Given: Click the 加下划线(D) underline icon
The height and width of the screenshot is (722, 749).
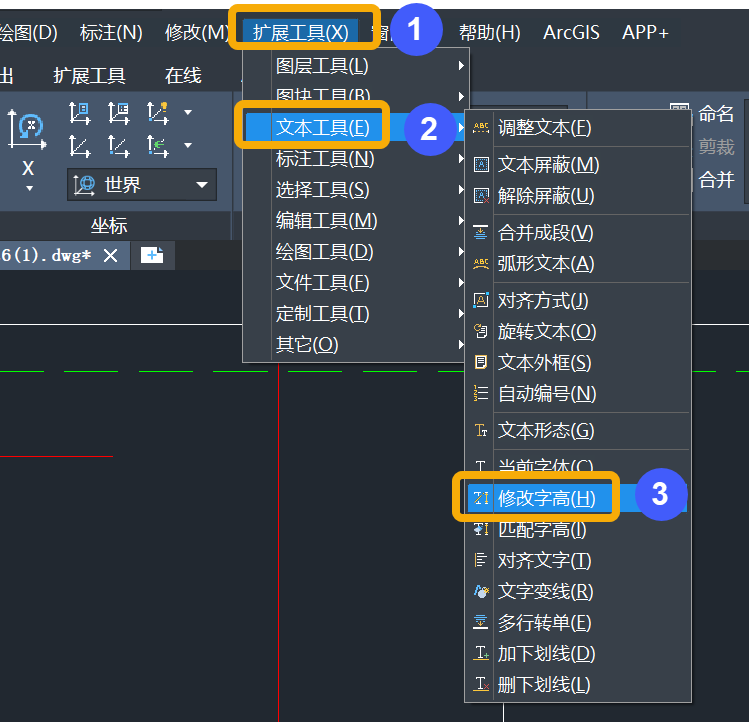Looking at the screenshot, I should click(481, 653).
